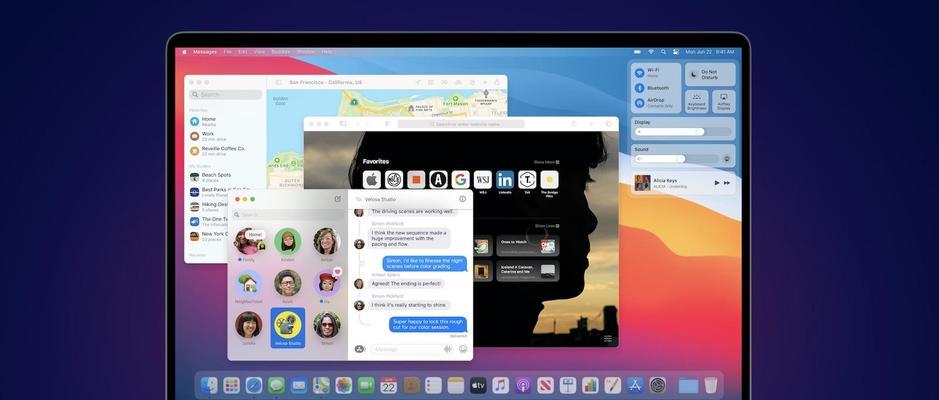Image resolution: width=939 pixels, height=400 pixels.
Task: Launch Safari from the Dock
Action: click(254, 385)
